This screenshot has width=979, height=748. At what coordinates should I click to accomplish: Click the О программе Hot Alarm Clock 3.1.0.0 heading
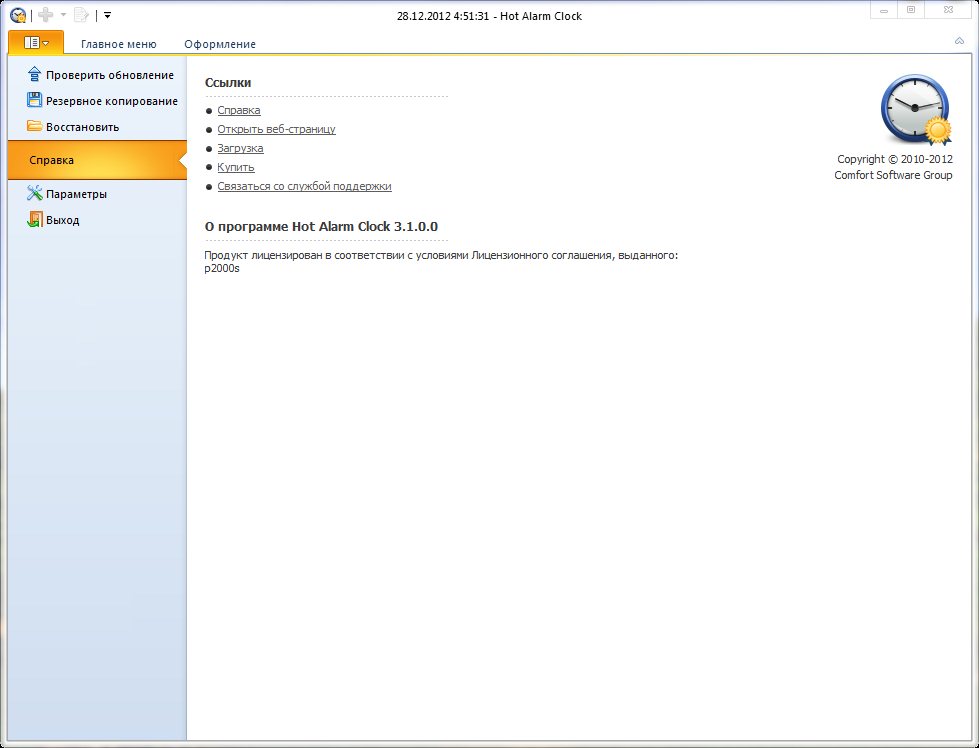point(321,227)
